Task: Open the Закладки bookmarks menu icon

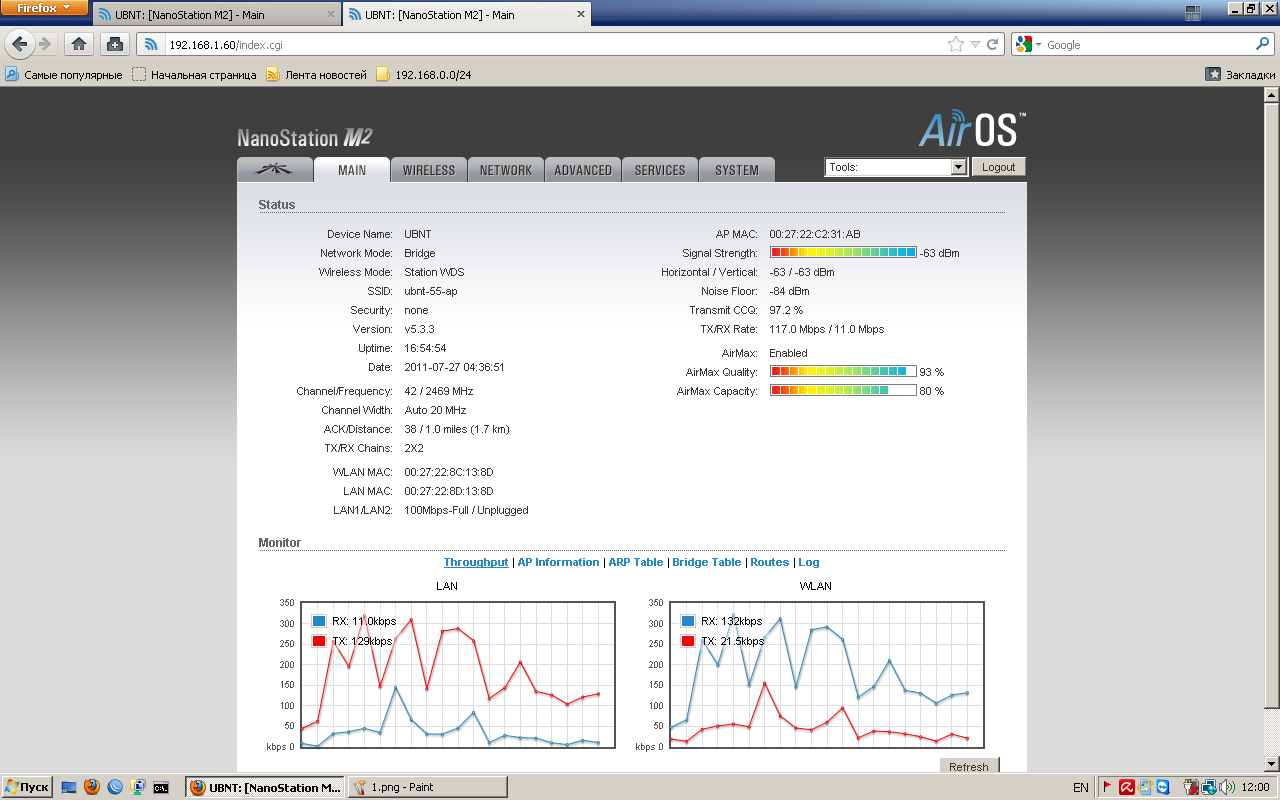Action: (x=1213, y=75)
